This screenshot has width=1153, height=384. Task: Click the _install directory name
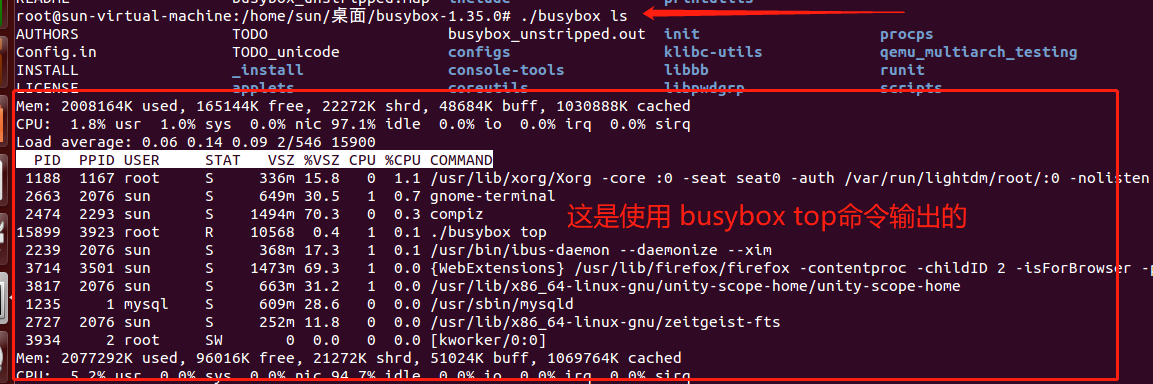tap(268, 71)
